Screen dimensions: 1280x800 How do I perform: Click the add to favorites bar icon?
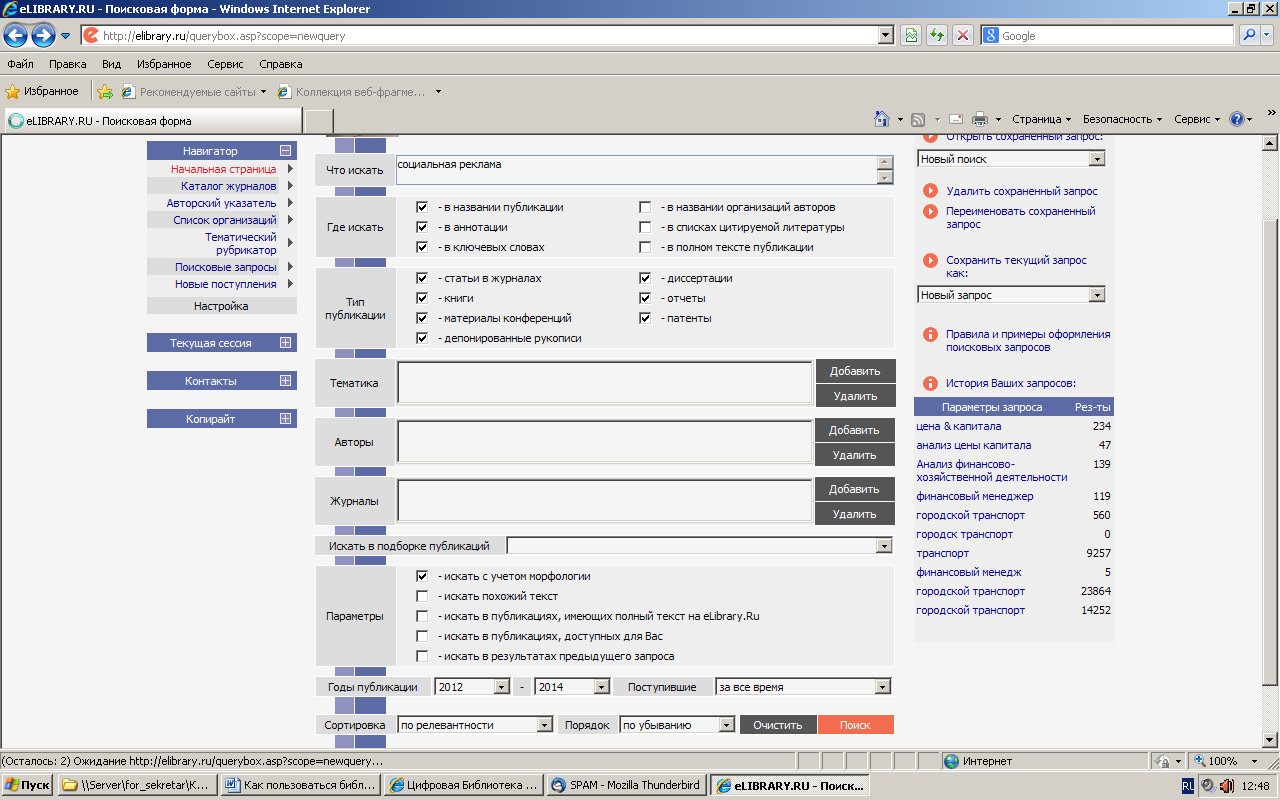[105, 91]
